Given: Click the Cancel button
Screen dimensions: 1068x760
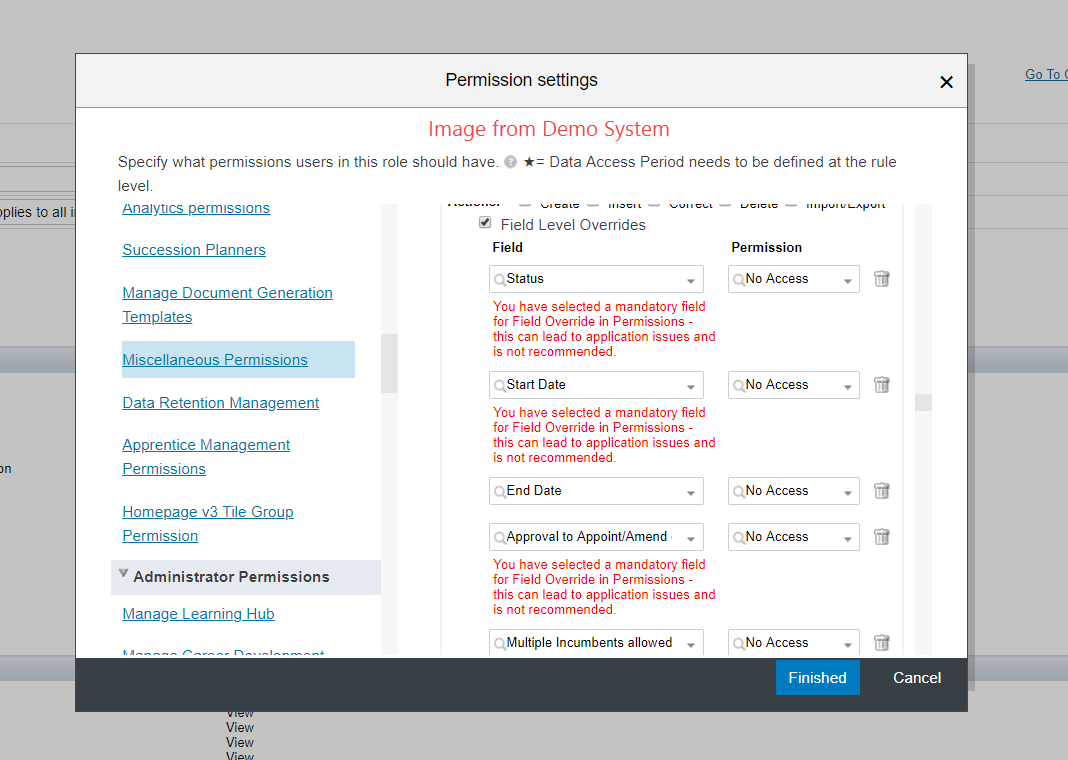Looking at the screenshot, I should pyautogui.click(x=917, y=678).
